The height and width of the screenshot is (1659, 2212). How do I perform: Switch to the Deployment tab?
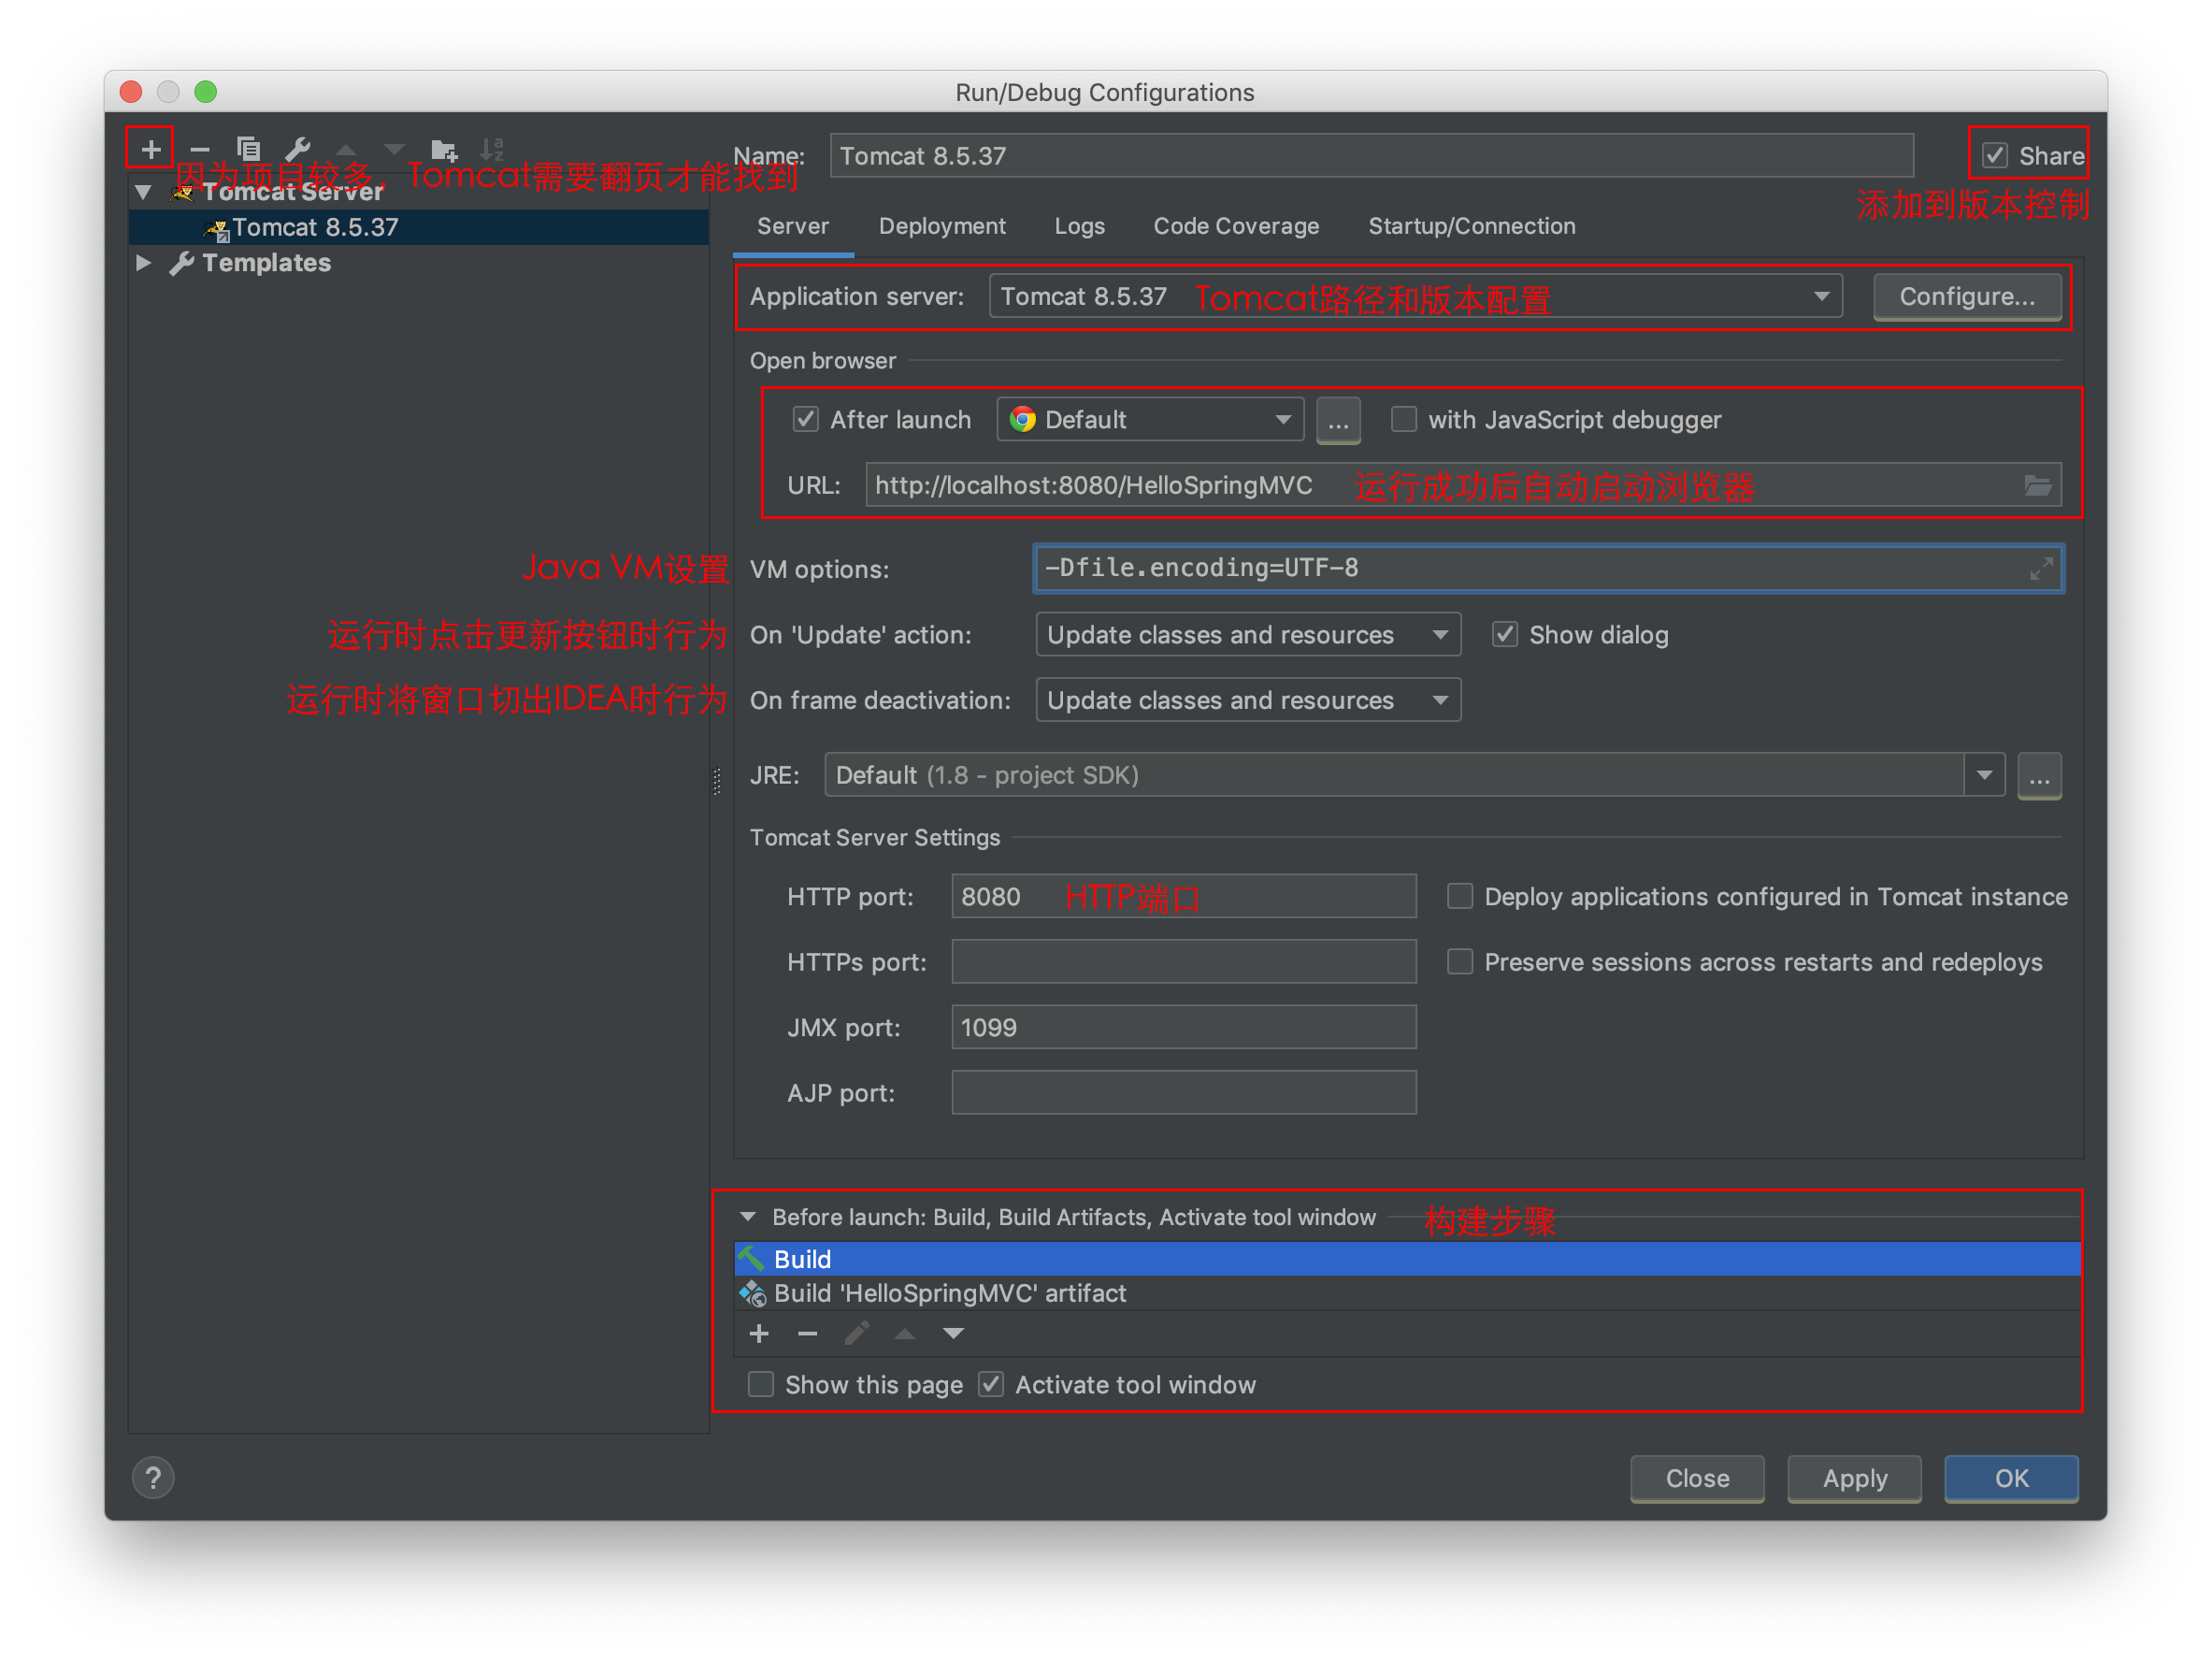[942, 226]
